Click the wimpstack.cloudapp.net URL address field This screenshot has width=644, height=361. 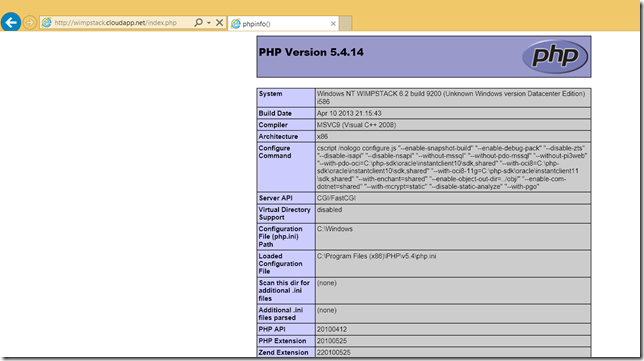[116, 23]
